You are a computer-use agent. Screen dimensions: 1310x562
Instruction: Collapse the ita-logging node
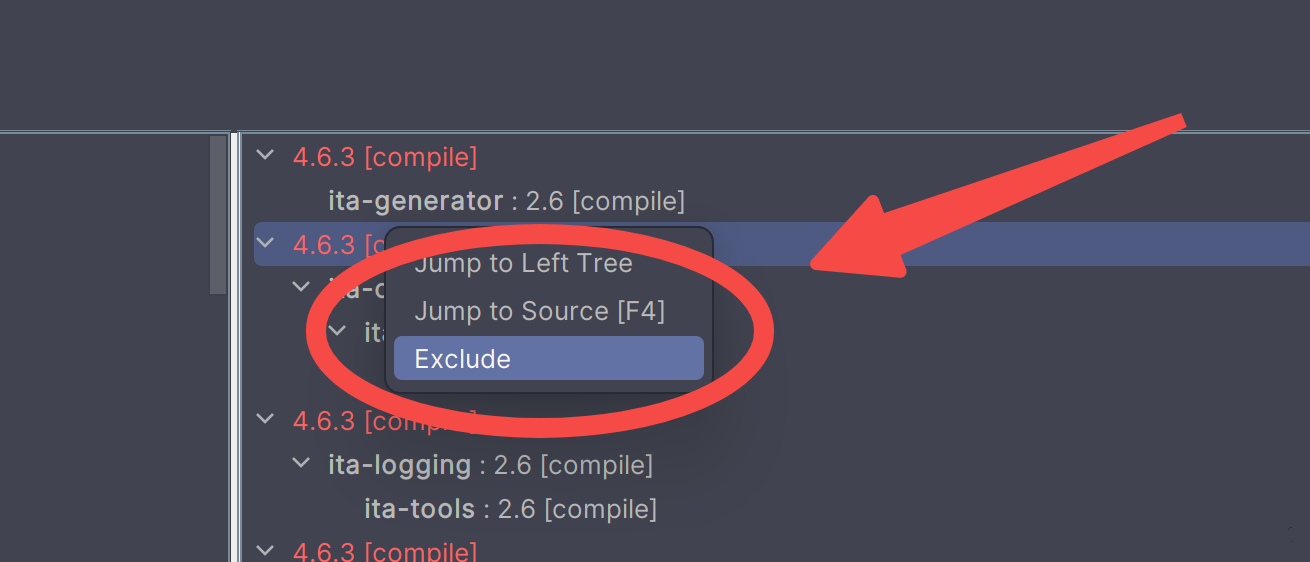click(301, 464)
